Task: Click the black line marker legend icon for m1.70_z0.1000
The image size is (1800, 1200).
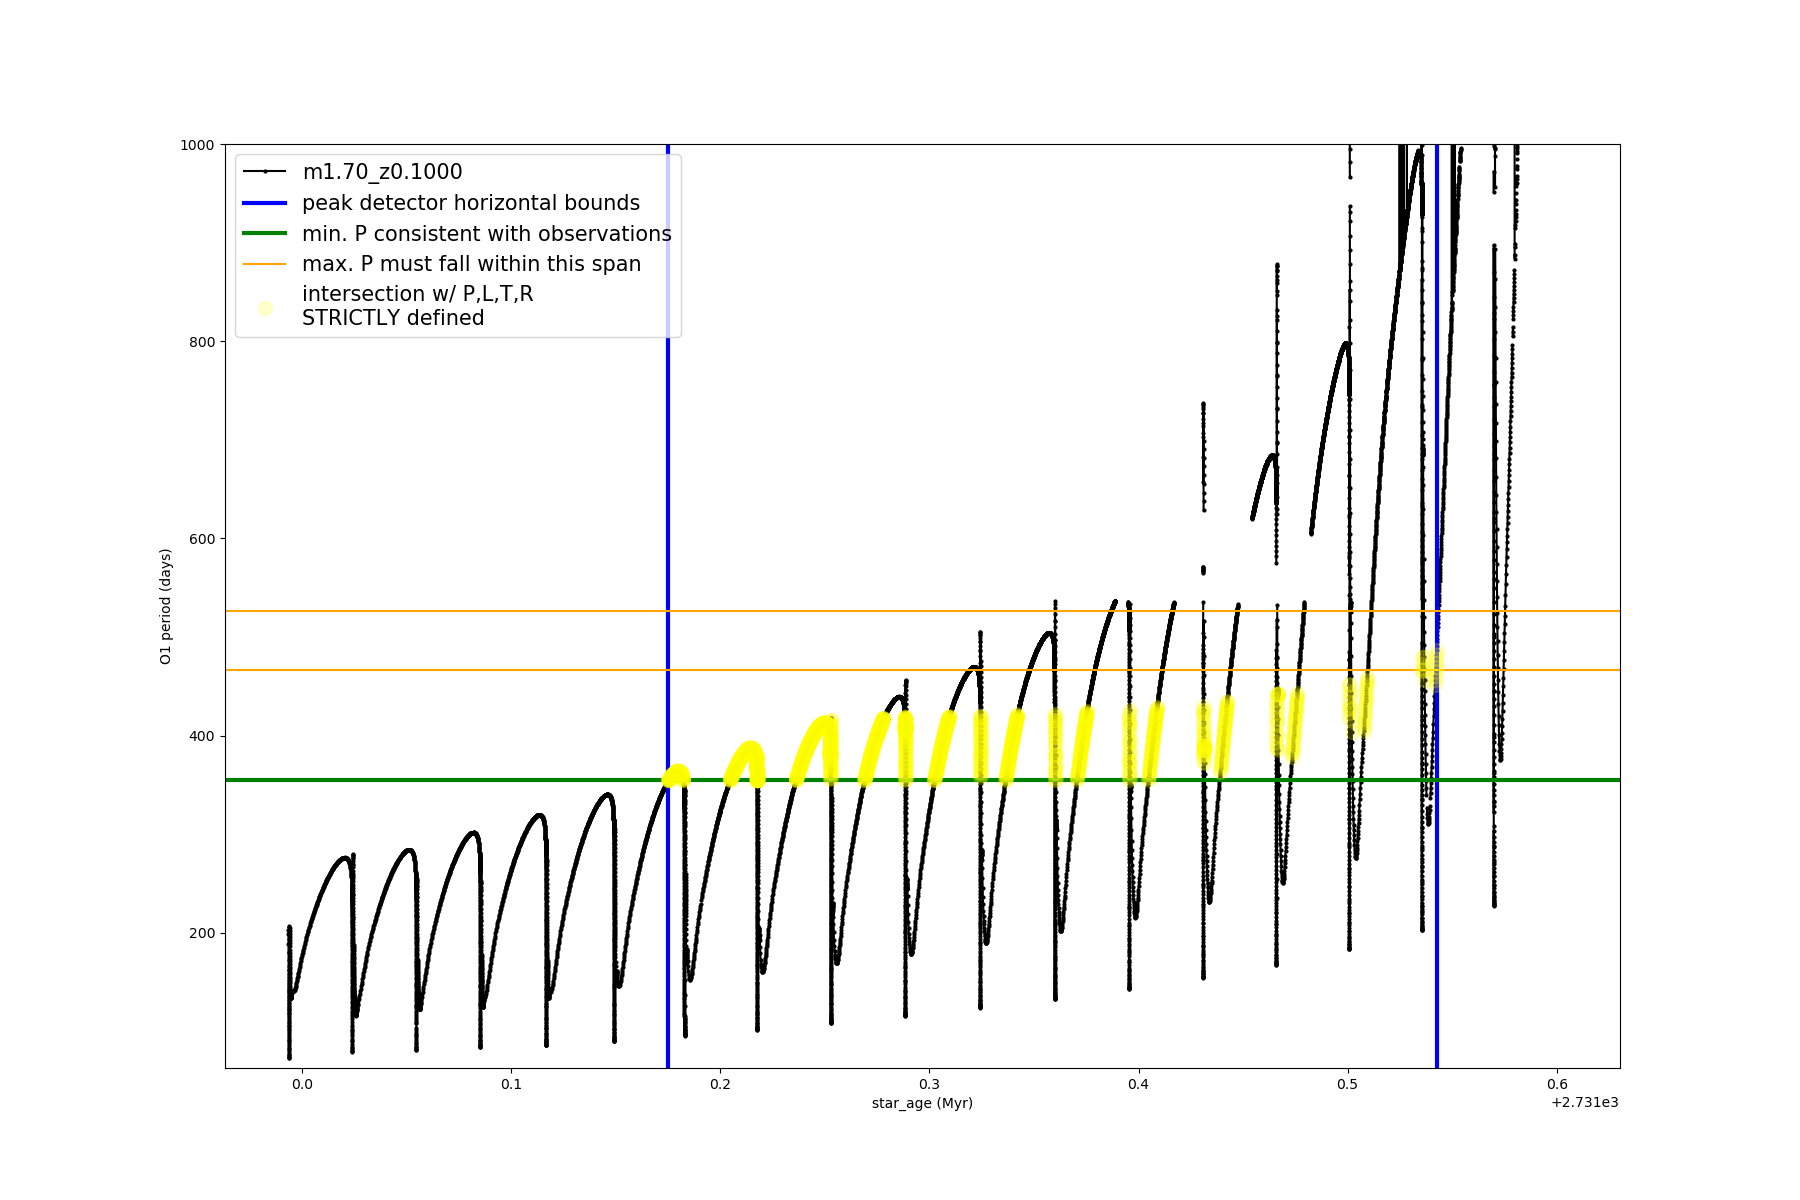Action: coord(265,172)
